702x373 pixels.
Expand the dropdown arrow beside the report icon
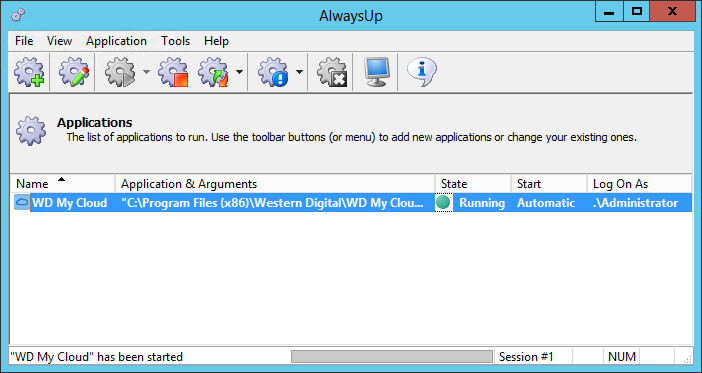299,72
